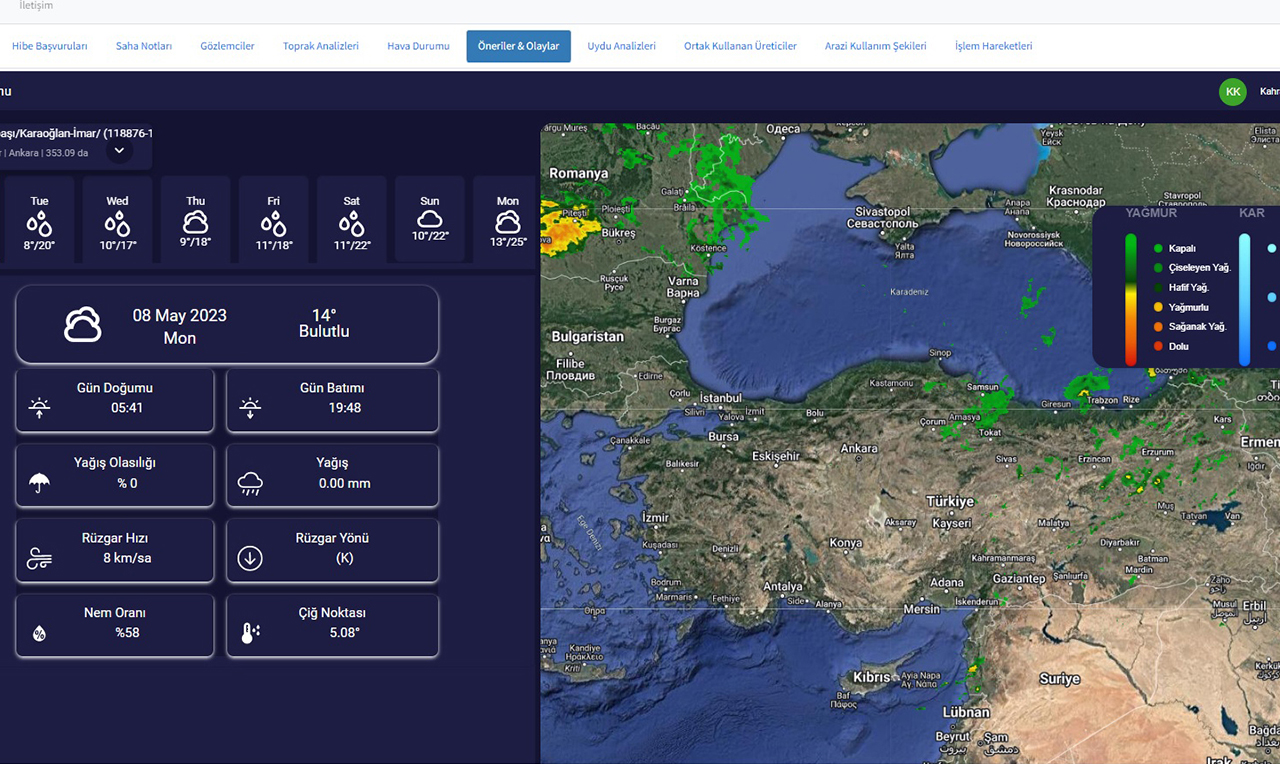Click the %58 humidity value
This screenshot has height=764, width=1280.
[127, 633]
